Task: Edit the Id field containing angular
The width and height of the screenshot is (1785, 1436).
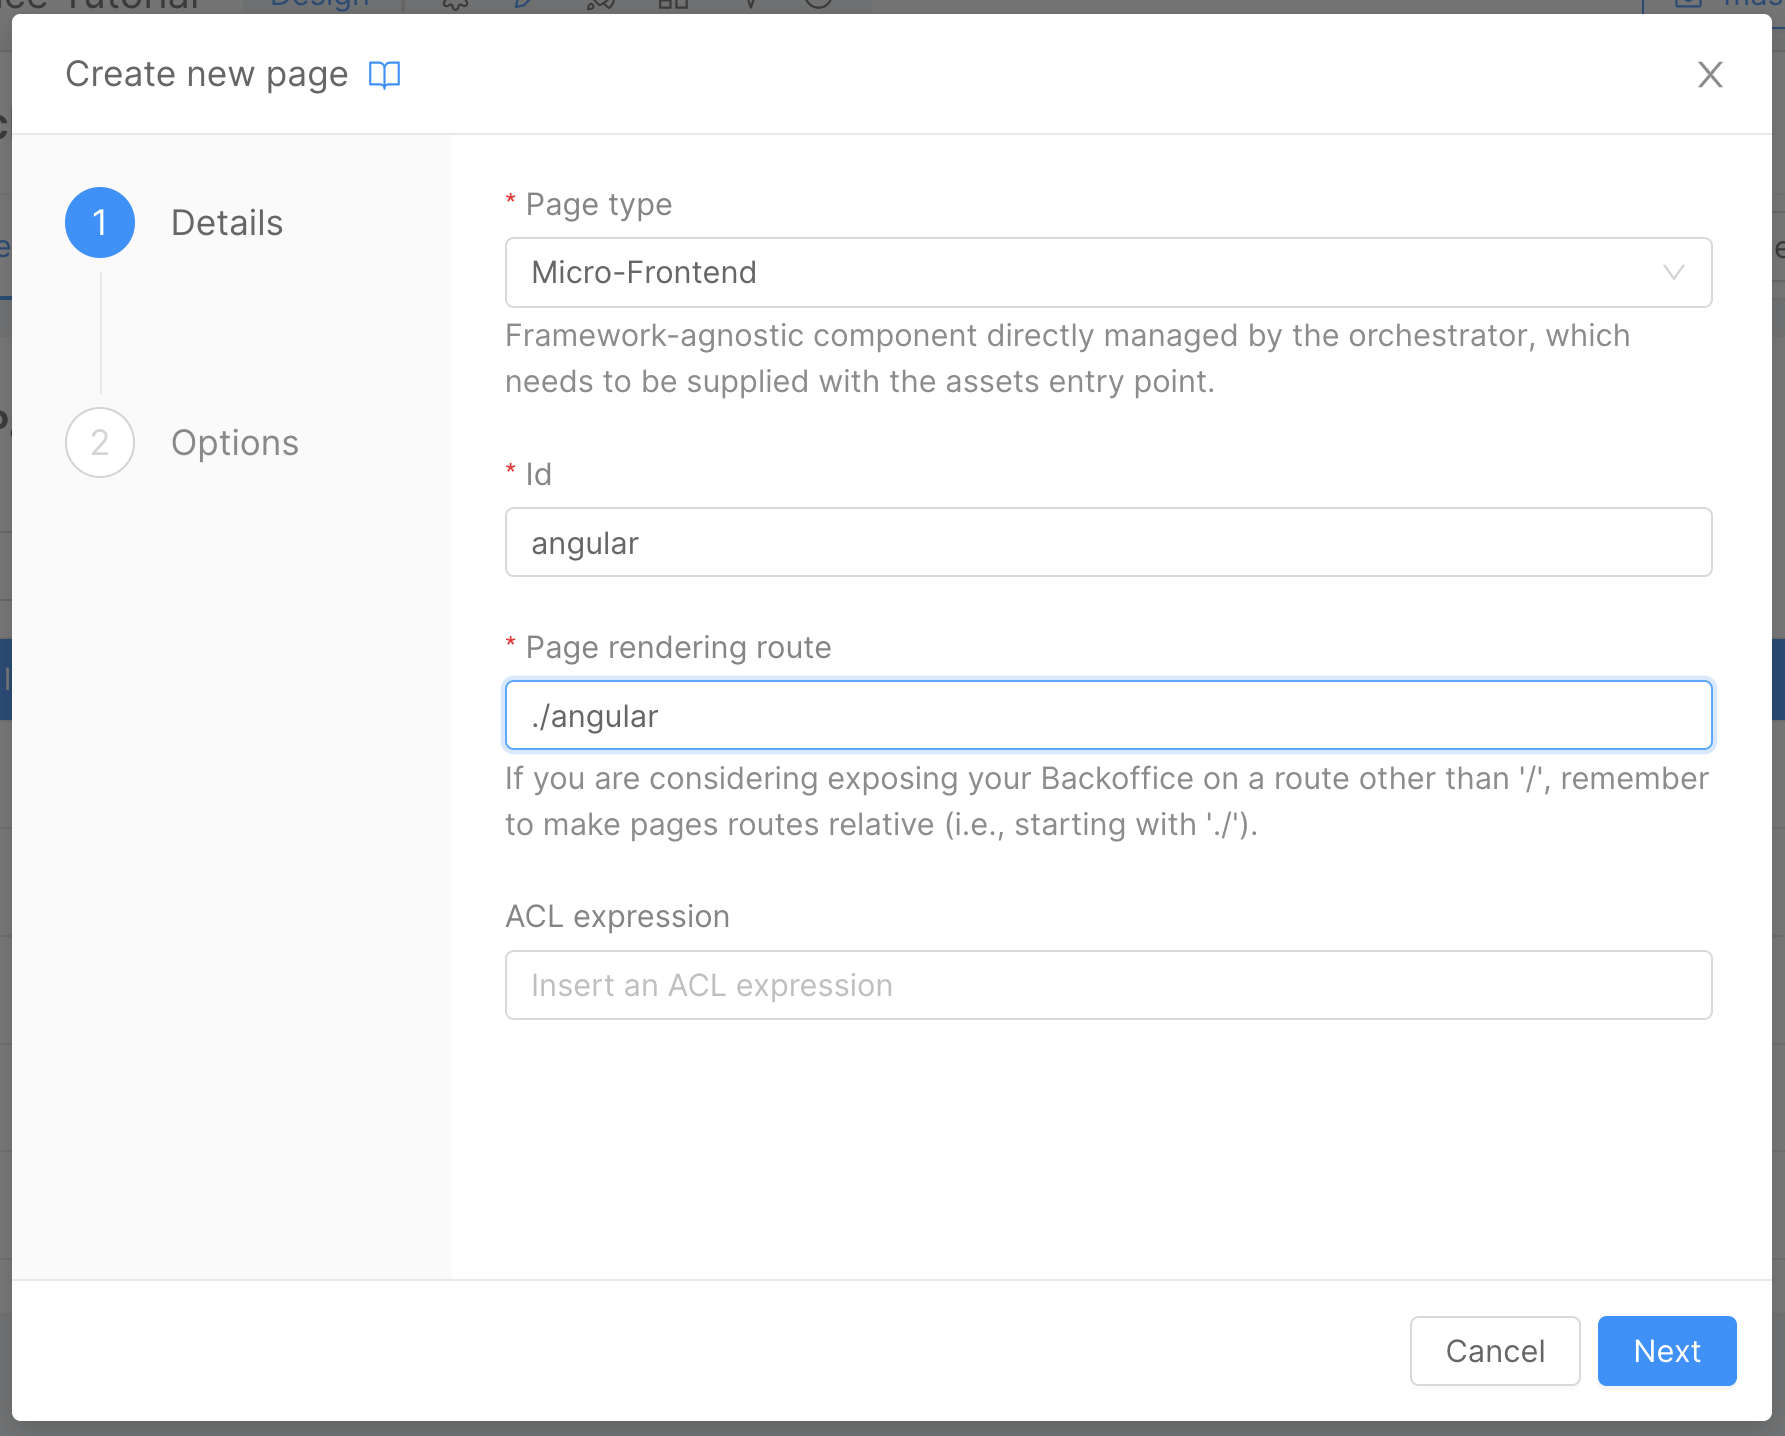Action: (1108, 542)
